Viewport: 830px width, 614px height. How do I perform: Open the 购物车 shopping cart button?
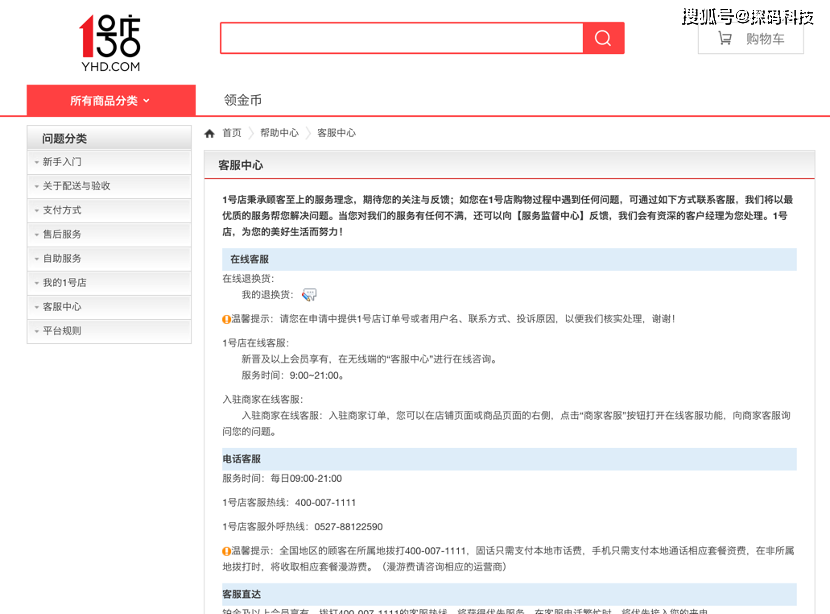751,39
